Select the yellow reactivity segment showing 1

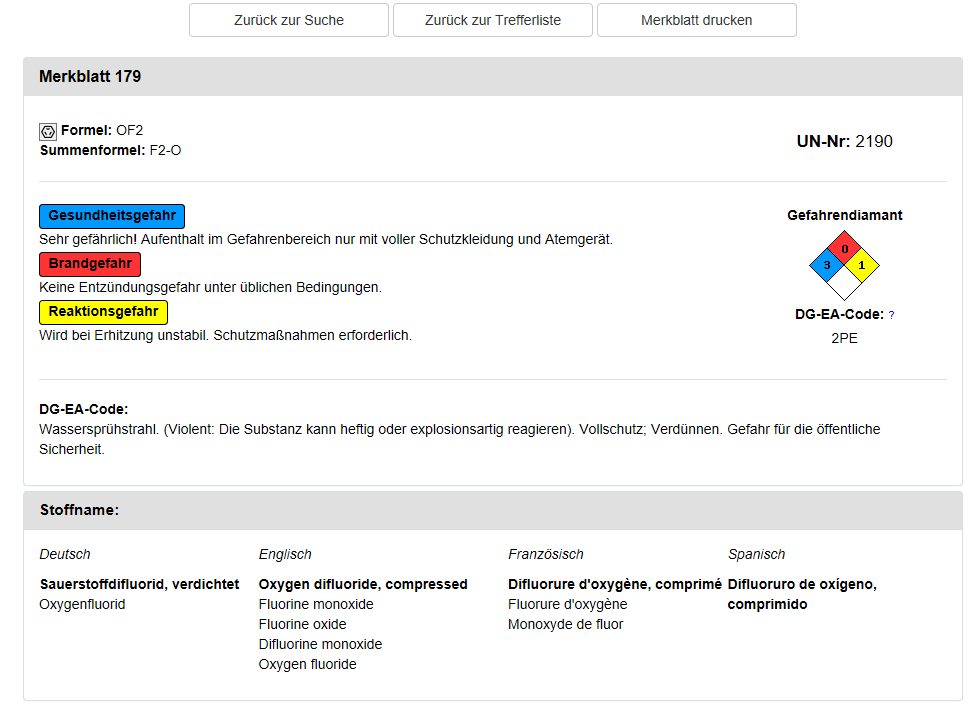tap(861, 265)
